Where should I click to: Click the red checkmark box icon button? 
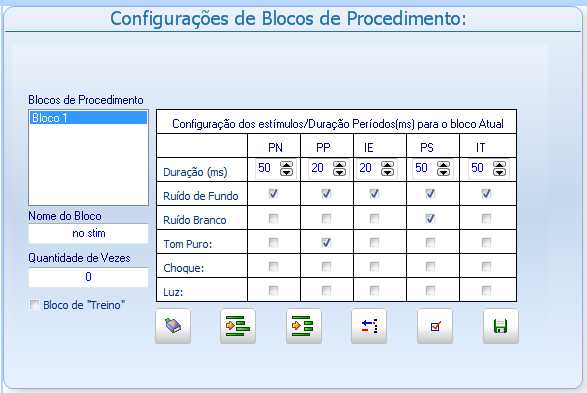coord(435,326)
